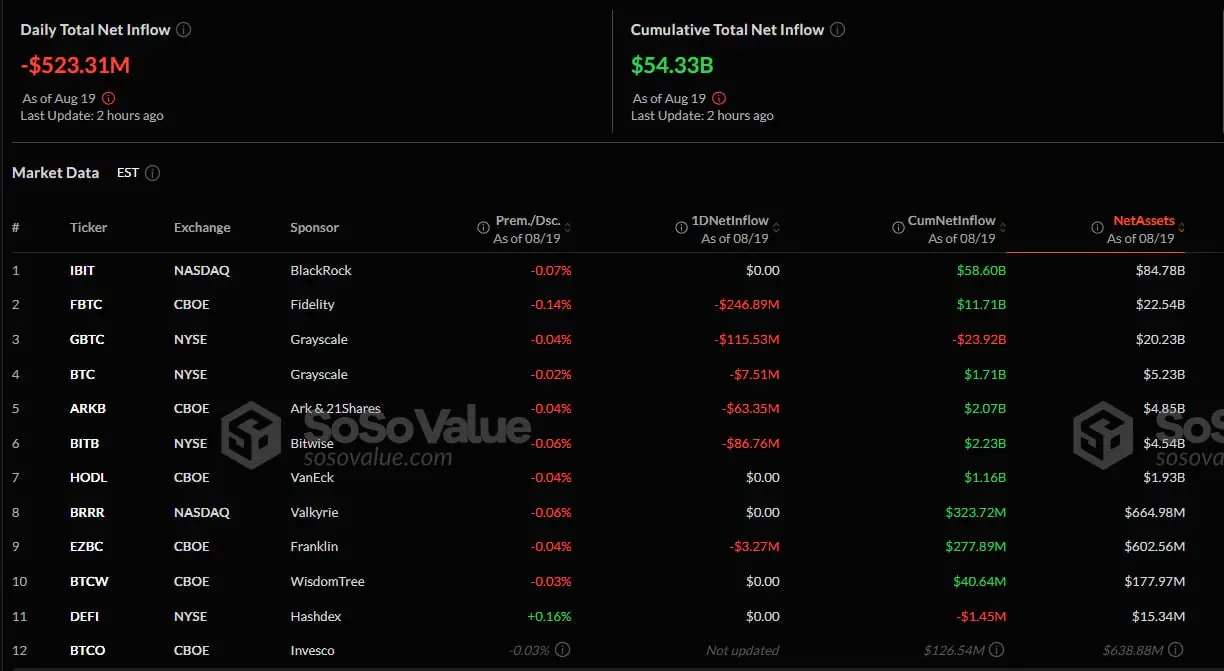Click info icon beside Daily Total Net Inflow
The height and width of the screenshot is (671, 1224).
coord(184,30)
